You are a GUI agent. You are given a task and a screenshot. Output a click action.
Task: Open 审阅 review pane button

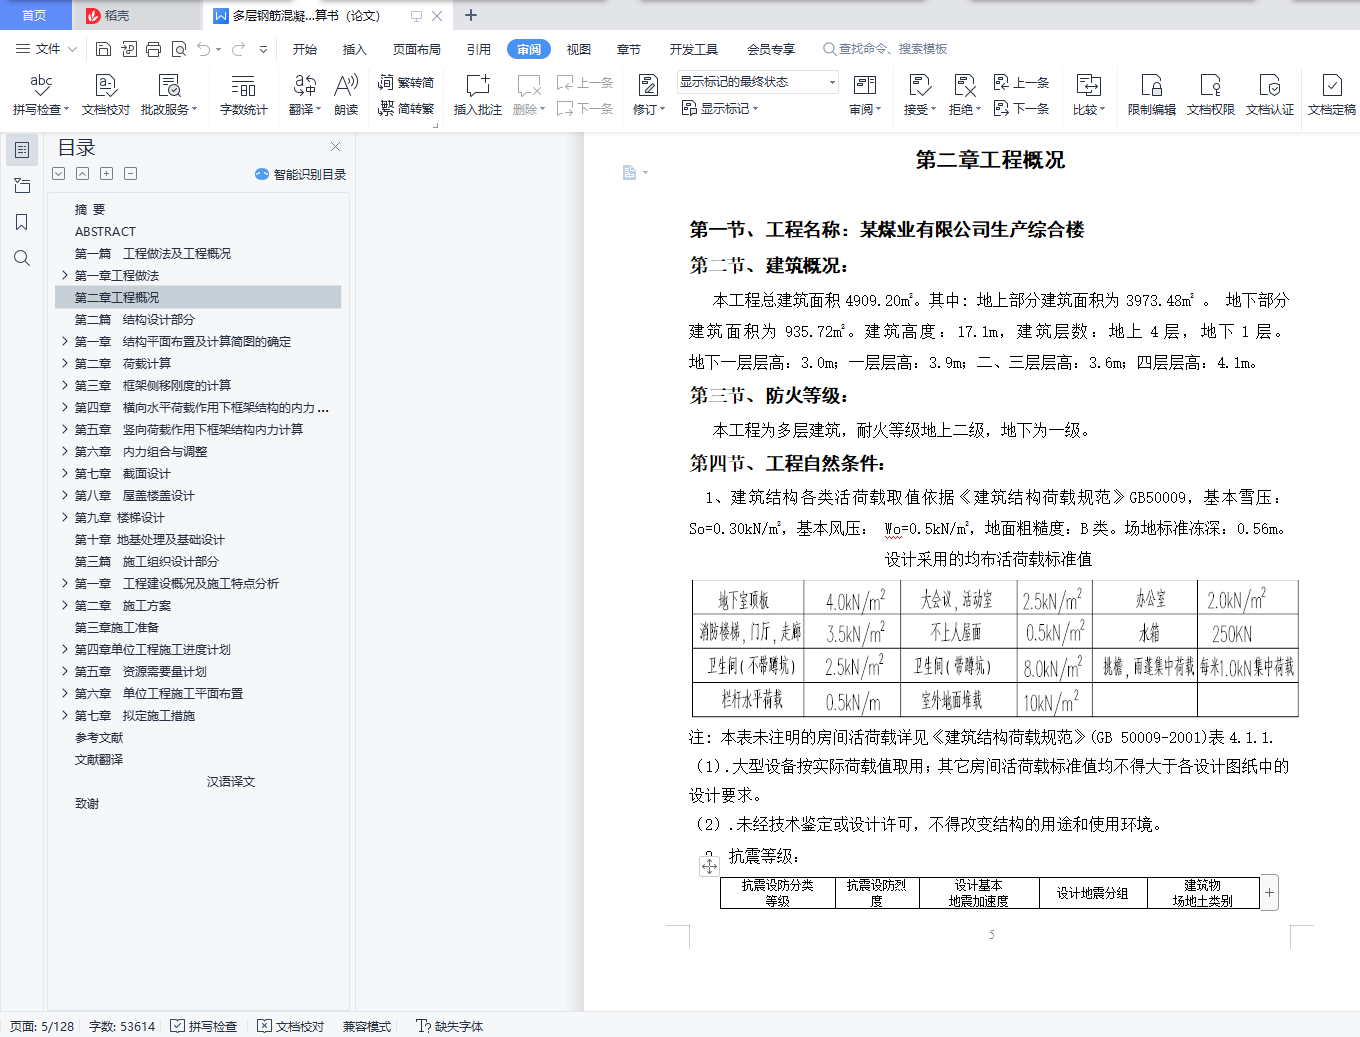tap(865, 95)
